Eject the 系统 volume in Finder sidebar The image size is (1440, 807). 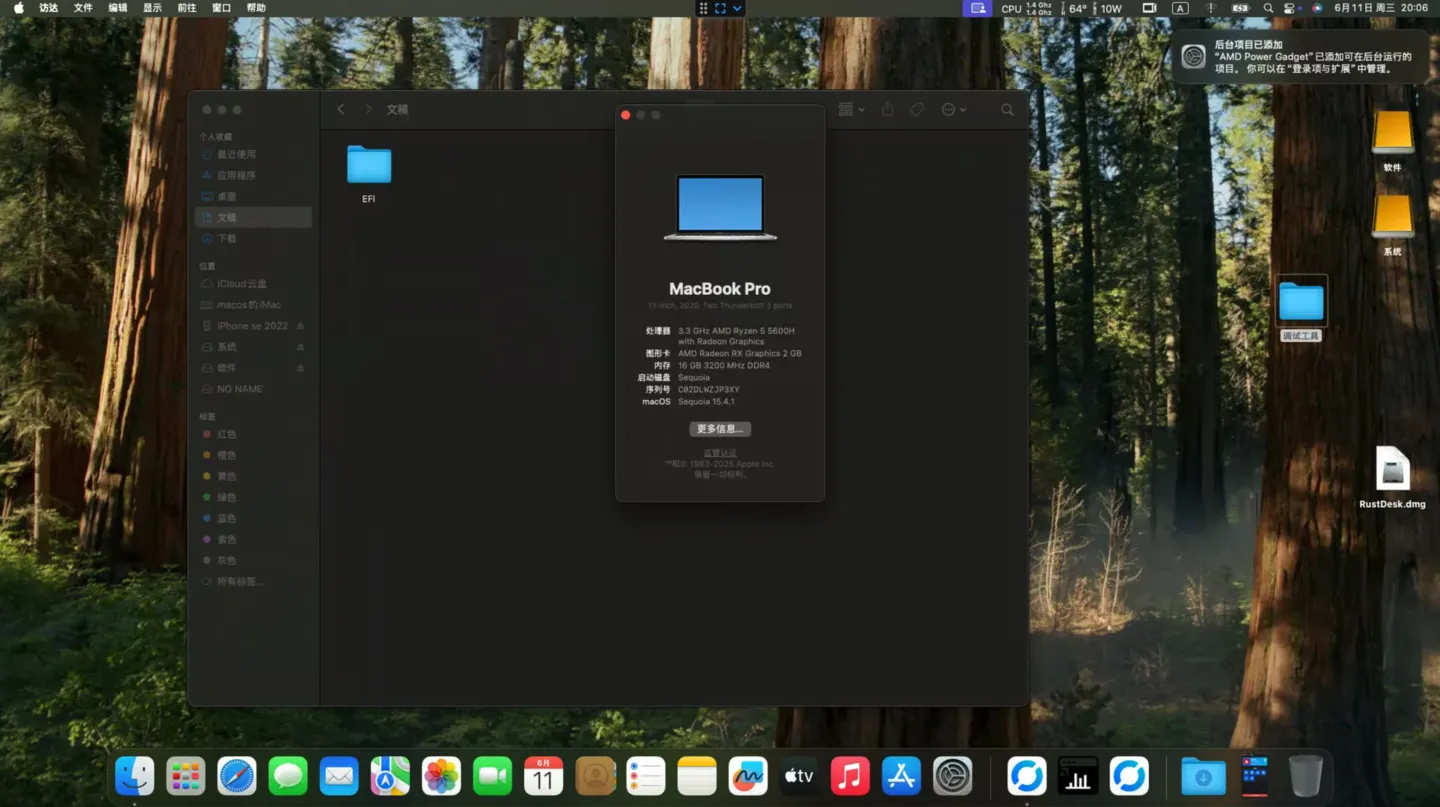tap(301, 347)
